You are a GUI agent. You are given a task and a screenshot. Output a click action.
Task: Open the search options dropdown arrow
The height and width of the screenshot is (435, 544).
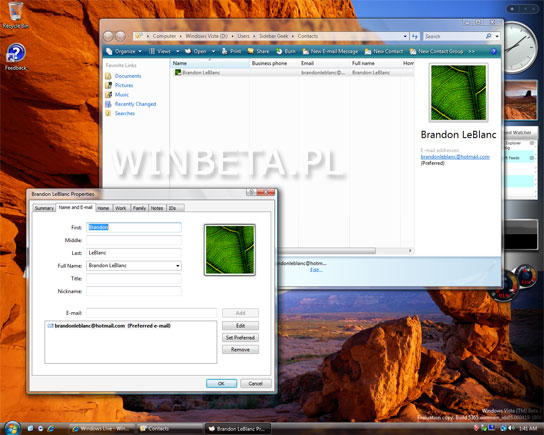pyautogui.click(x=497, y=36)
